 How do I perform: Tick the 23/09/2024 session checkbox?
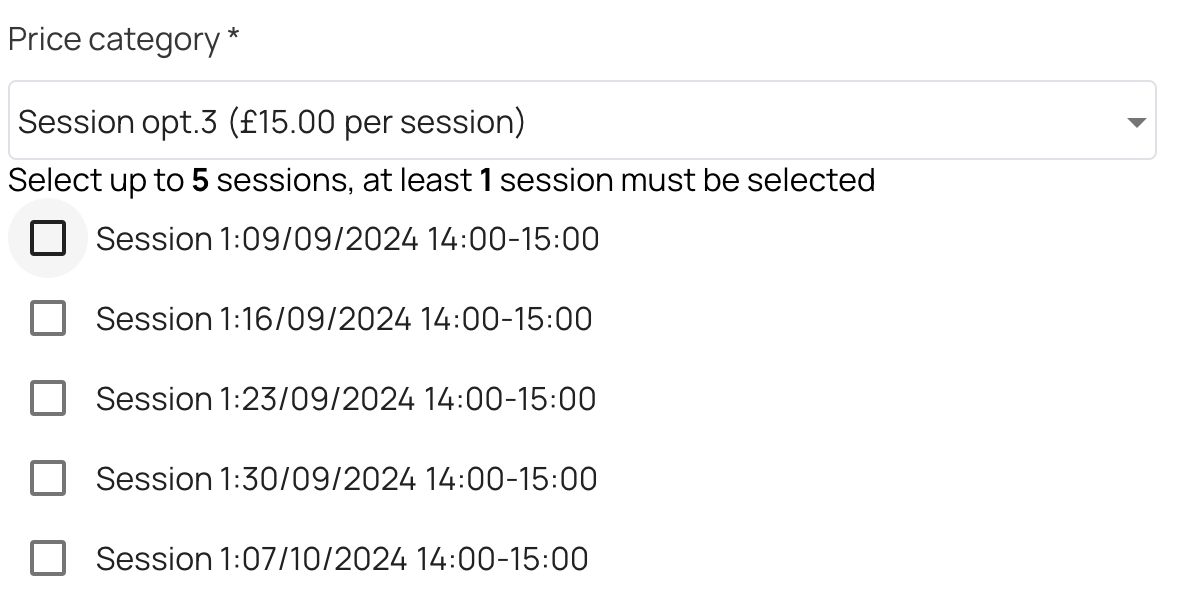(48, 399)
